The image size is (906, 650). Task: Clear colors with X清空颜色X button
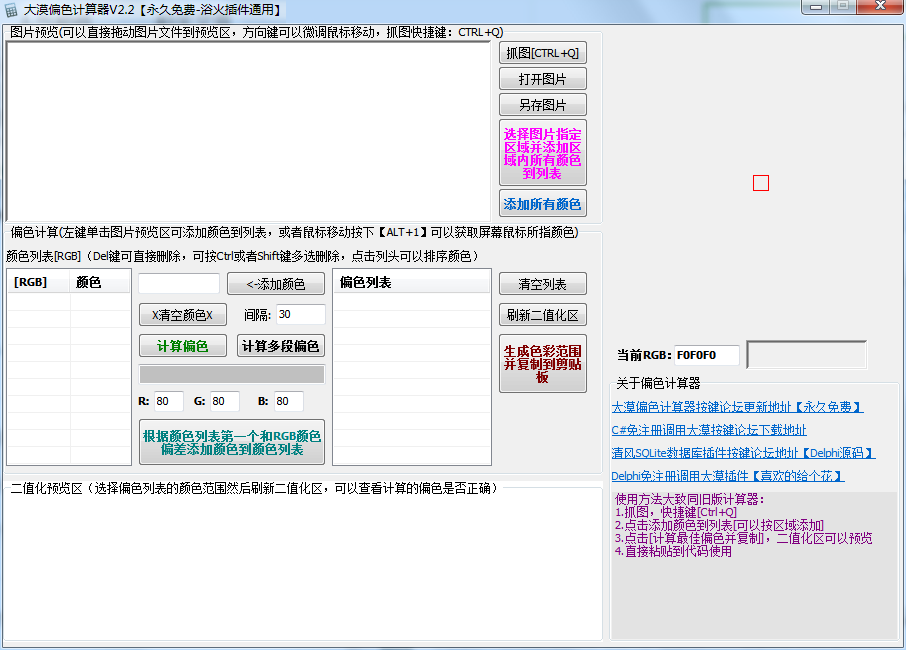point(183,315)
